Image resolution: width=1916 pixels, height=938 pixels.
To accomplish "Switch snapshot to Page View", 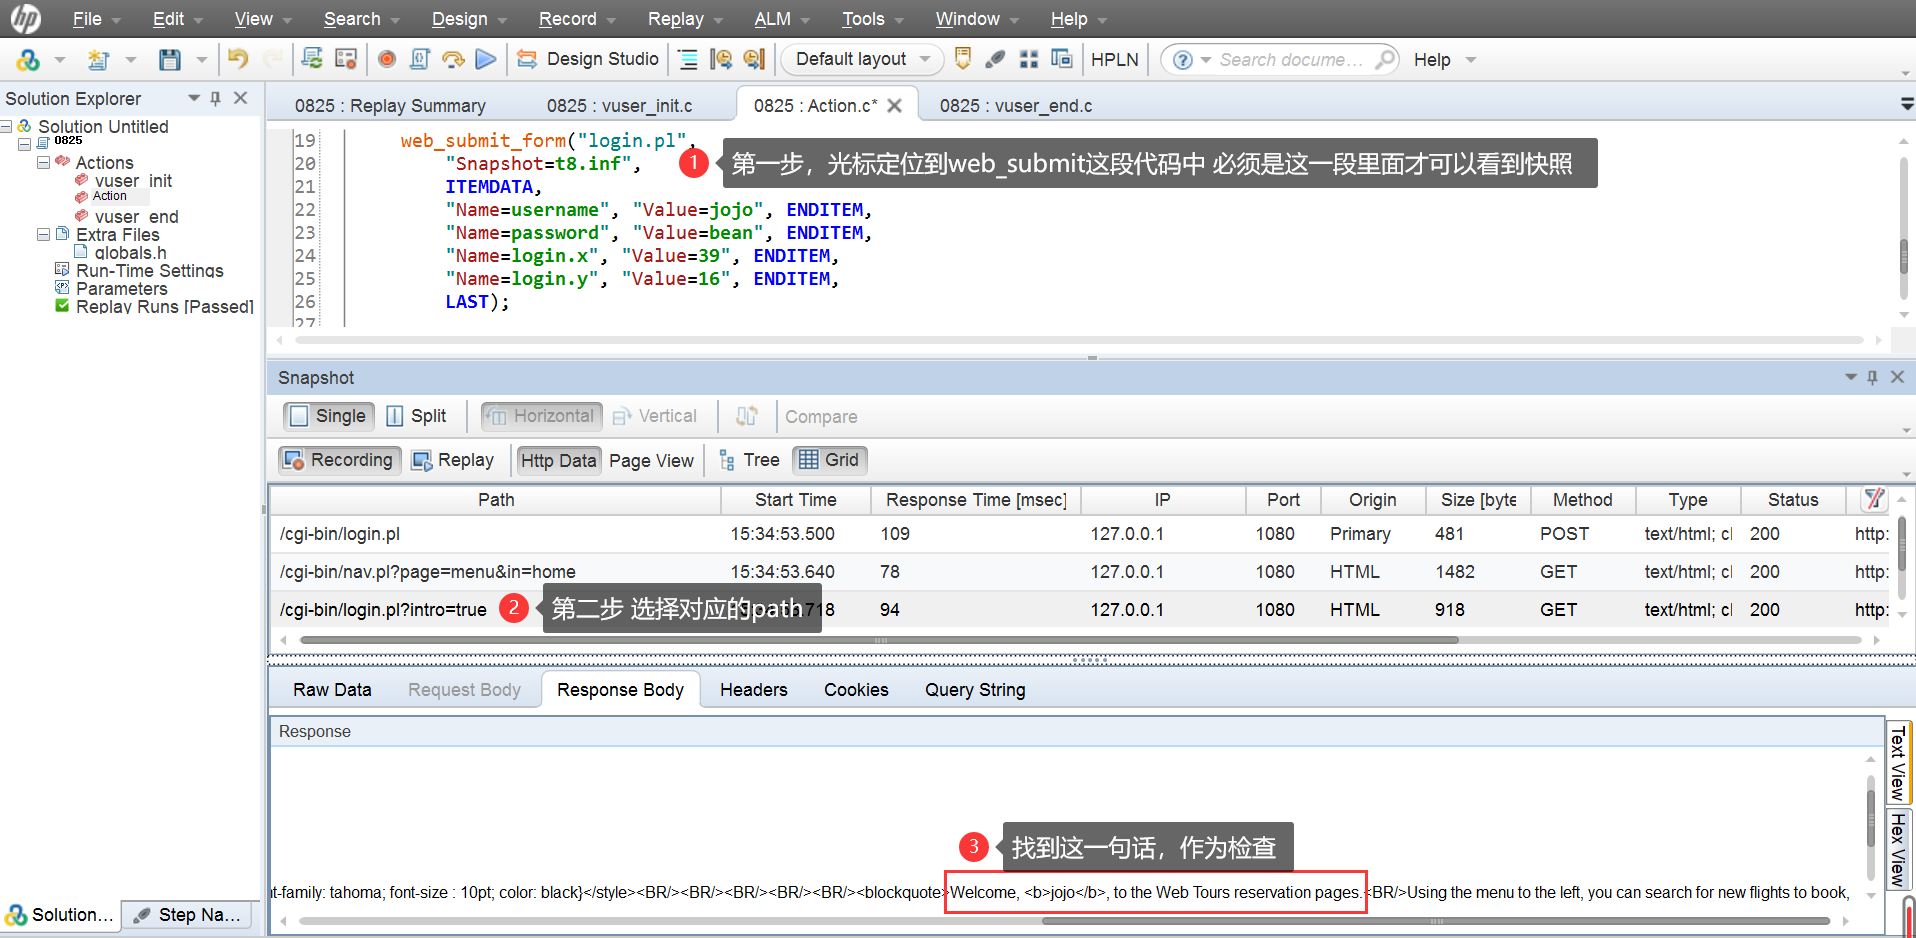I will coord(651,460).
